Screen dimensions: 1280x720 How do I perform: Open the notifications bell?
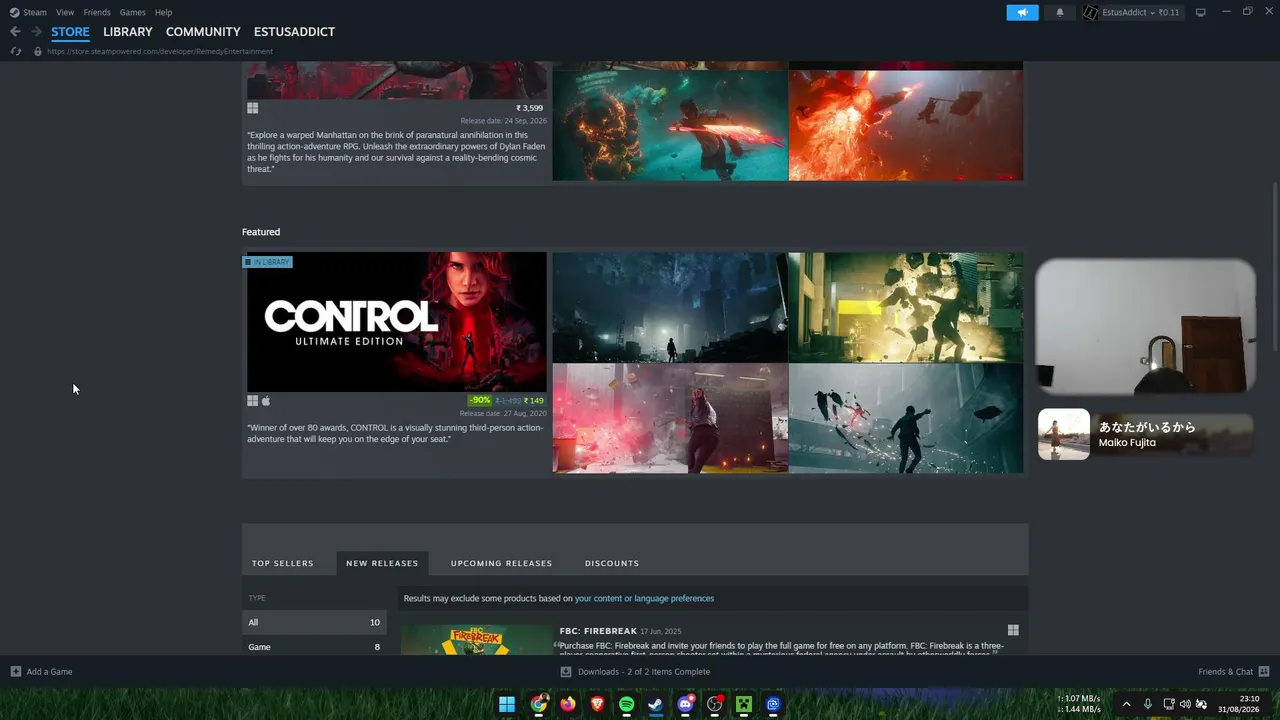1060,12
